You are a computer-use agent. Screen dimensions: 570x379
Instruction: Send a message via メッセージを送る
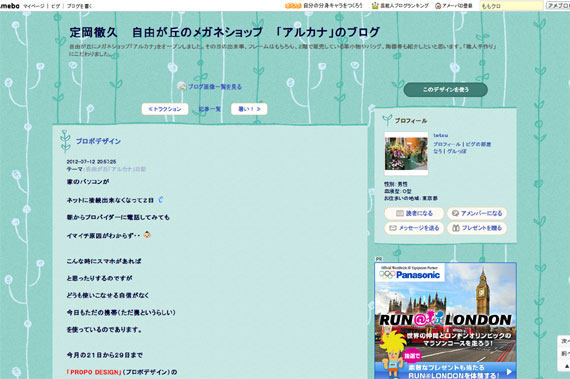(414, 228)
